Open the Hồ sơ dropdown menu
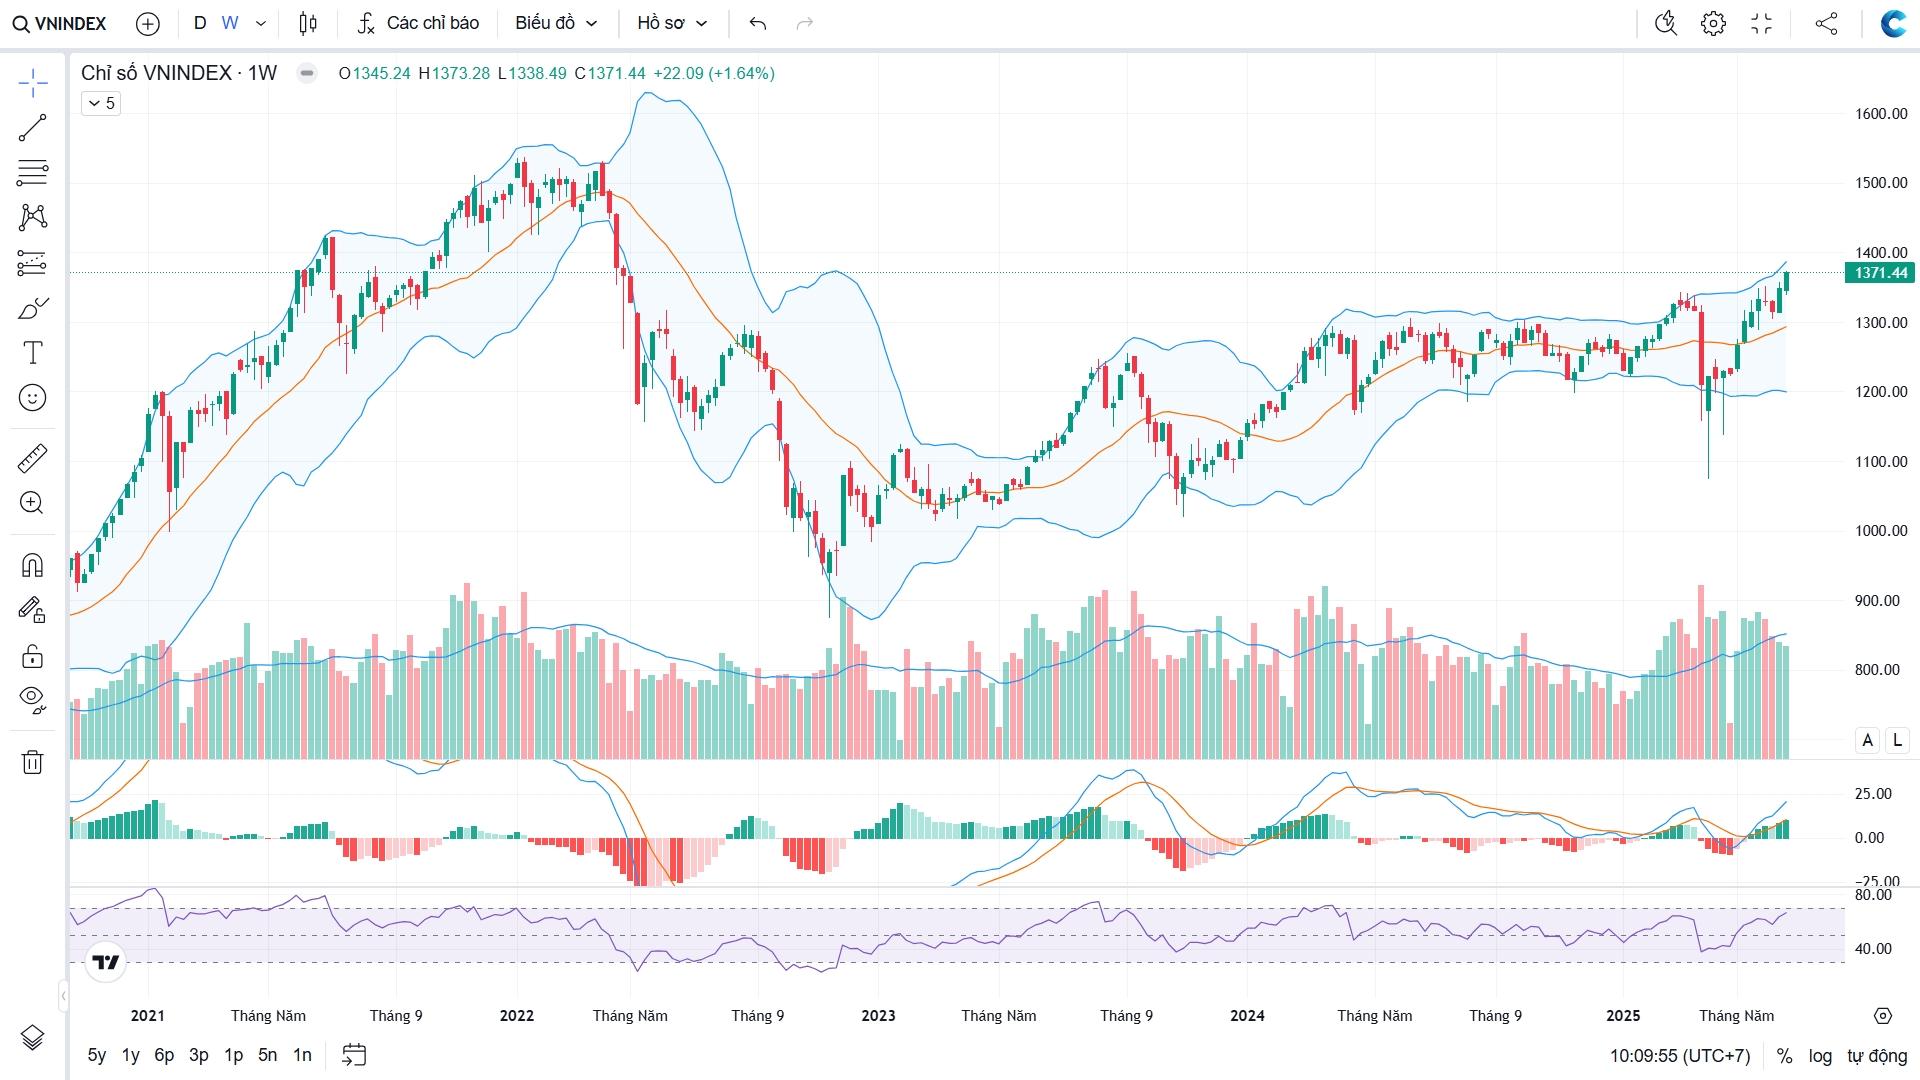The width and height of the screenshot is (1920, 1080). [671, 23]
